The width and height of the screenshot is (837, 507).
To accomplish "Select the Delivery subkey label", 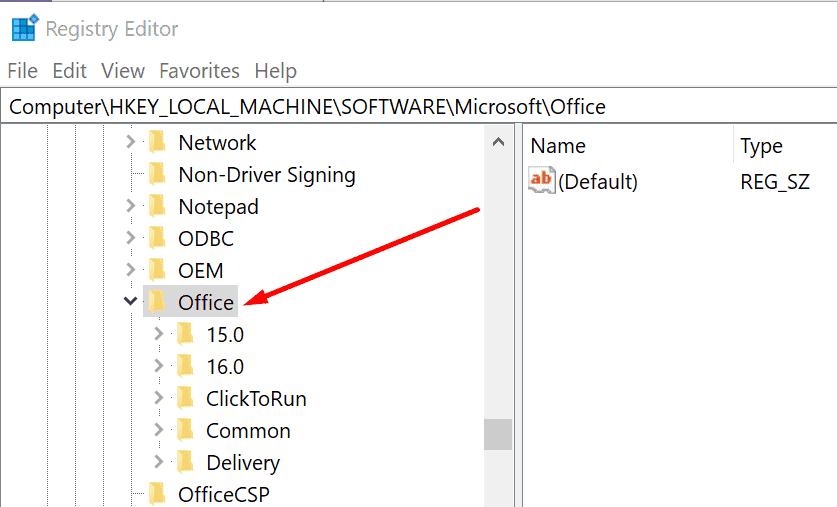I will [x=243, y=463].
